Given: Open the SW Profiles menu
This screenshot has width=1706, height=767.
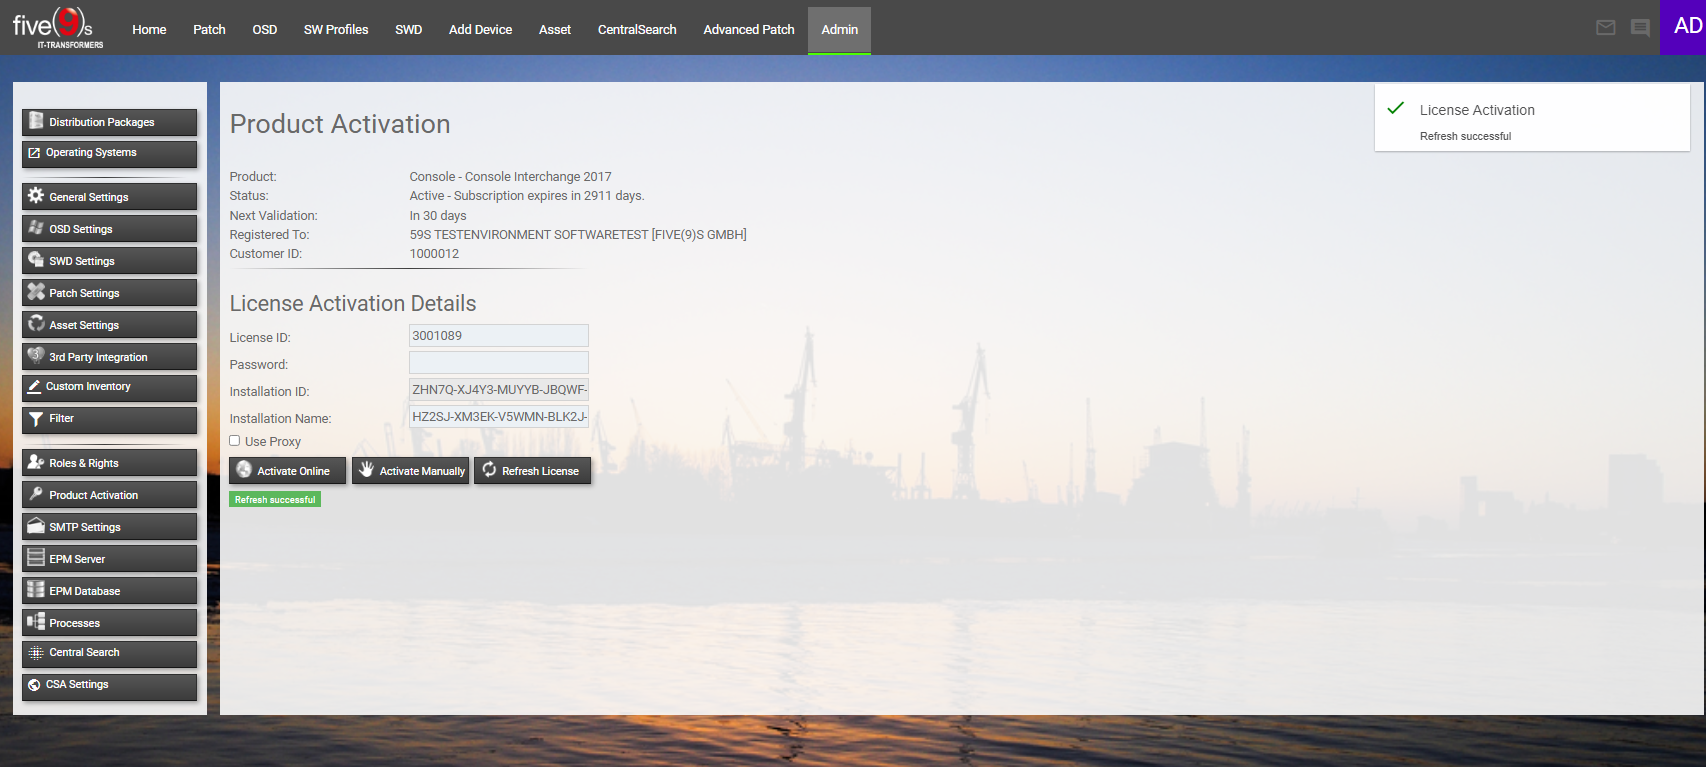Looking at the screenshot, I should [x=336, y=29].
